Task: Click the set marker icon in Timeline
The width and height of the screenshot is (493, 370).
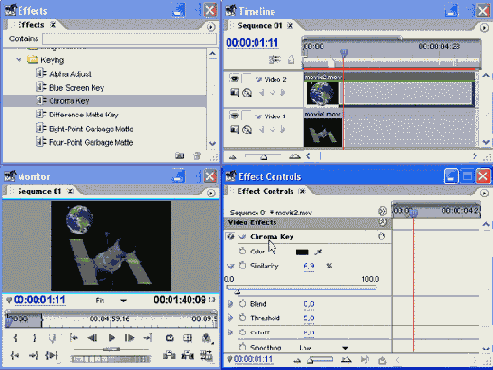Action: [291, 60]
